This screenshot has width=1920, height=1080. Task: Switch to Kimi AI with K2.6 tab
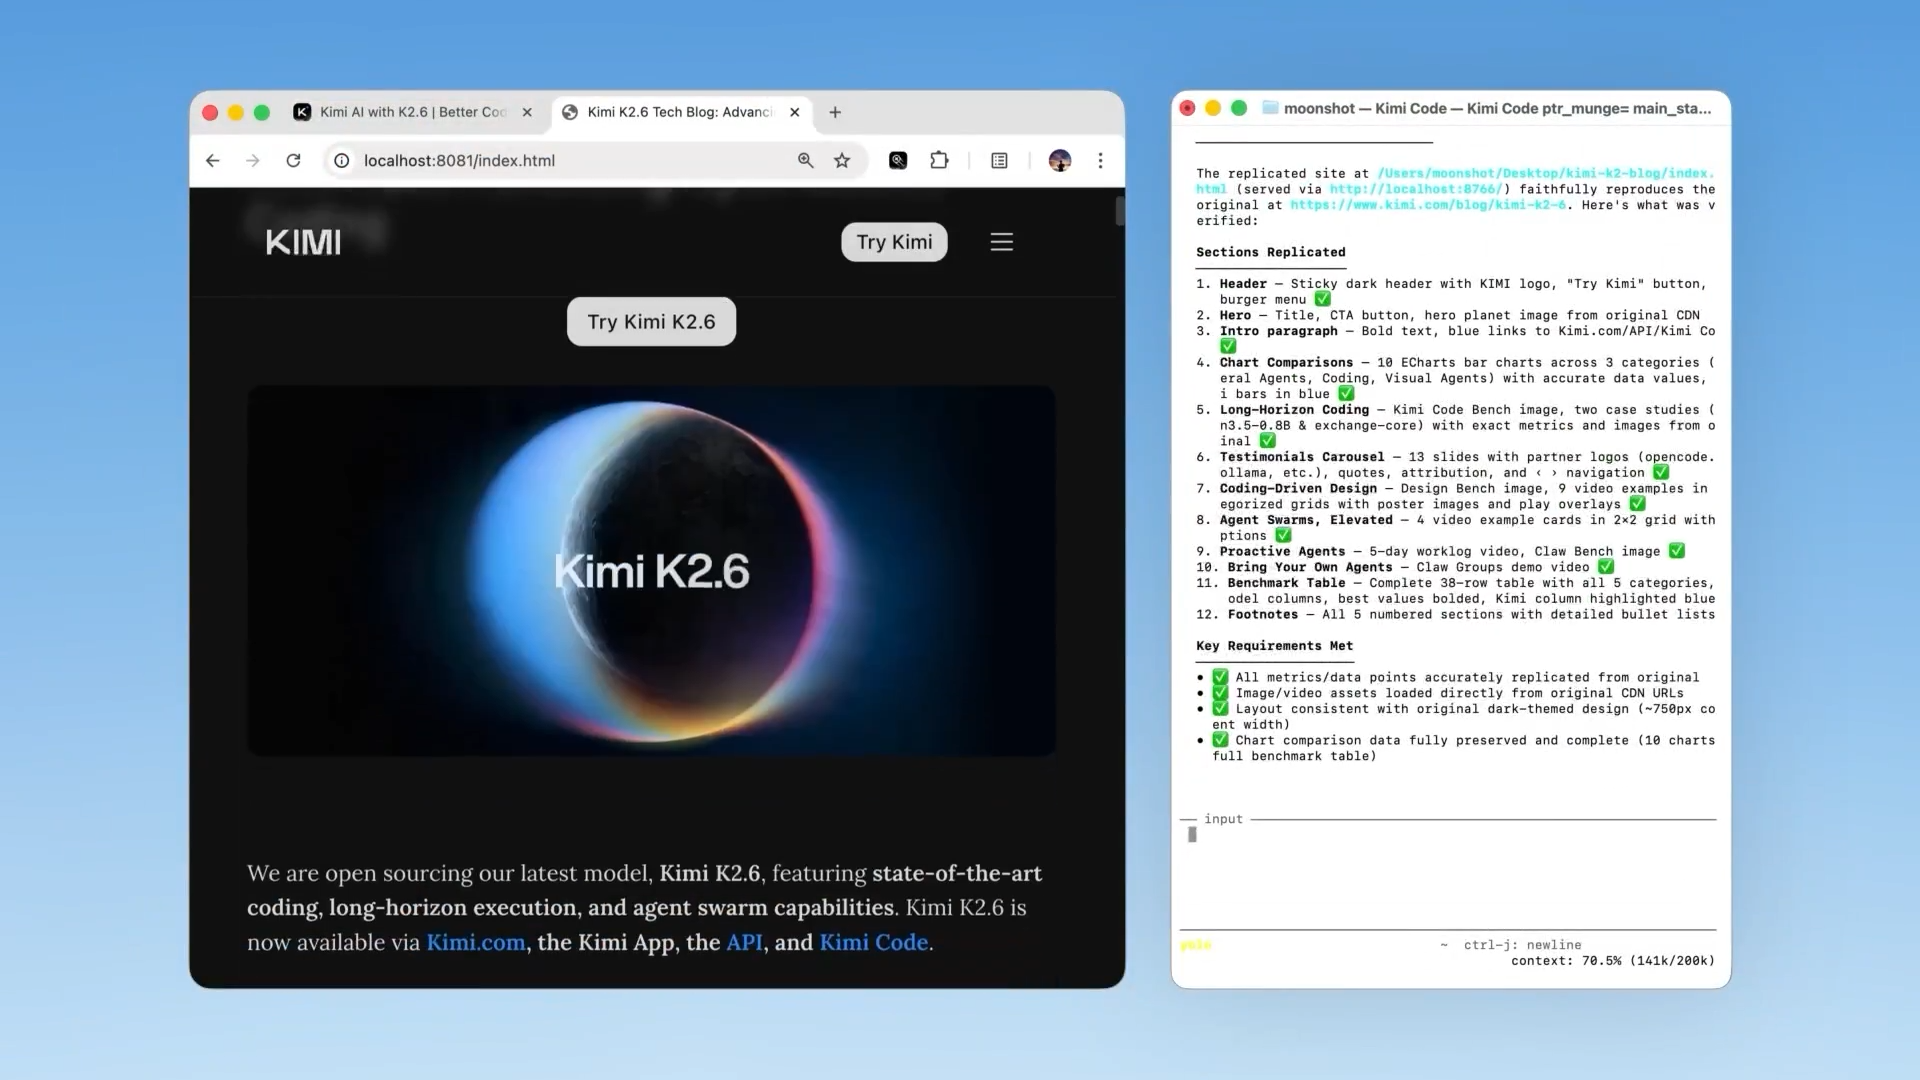(x=413, y=112)
